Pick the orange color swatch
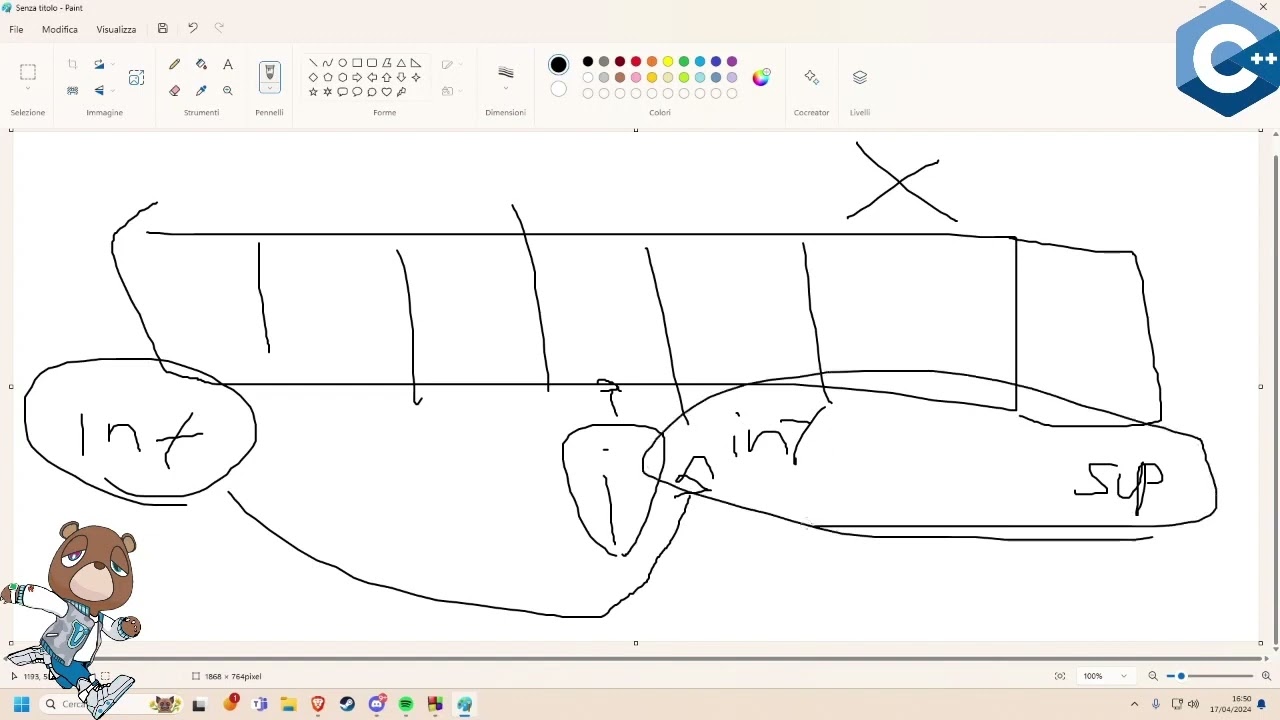 (652, 62)
